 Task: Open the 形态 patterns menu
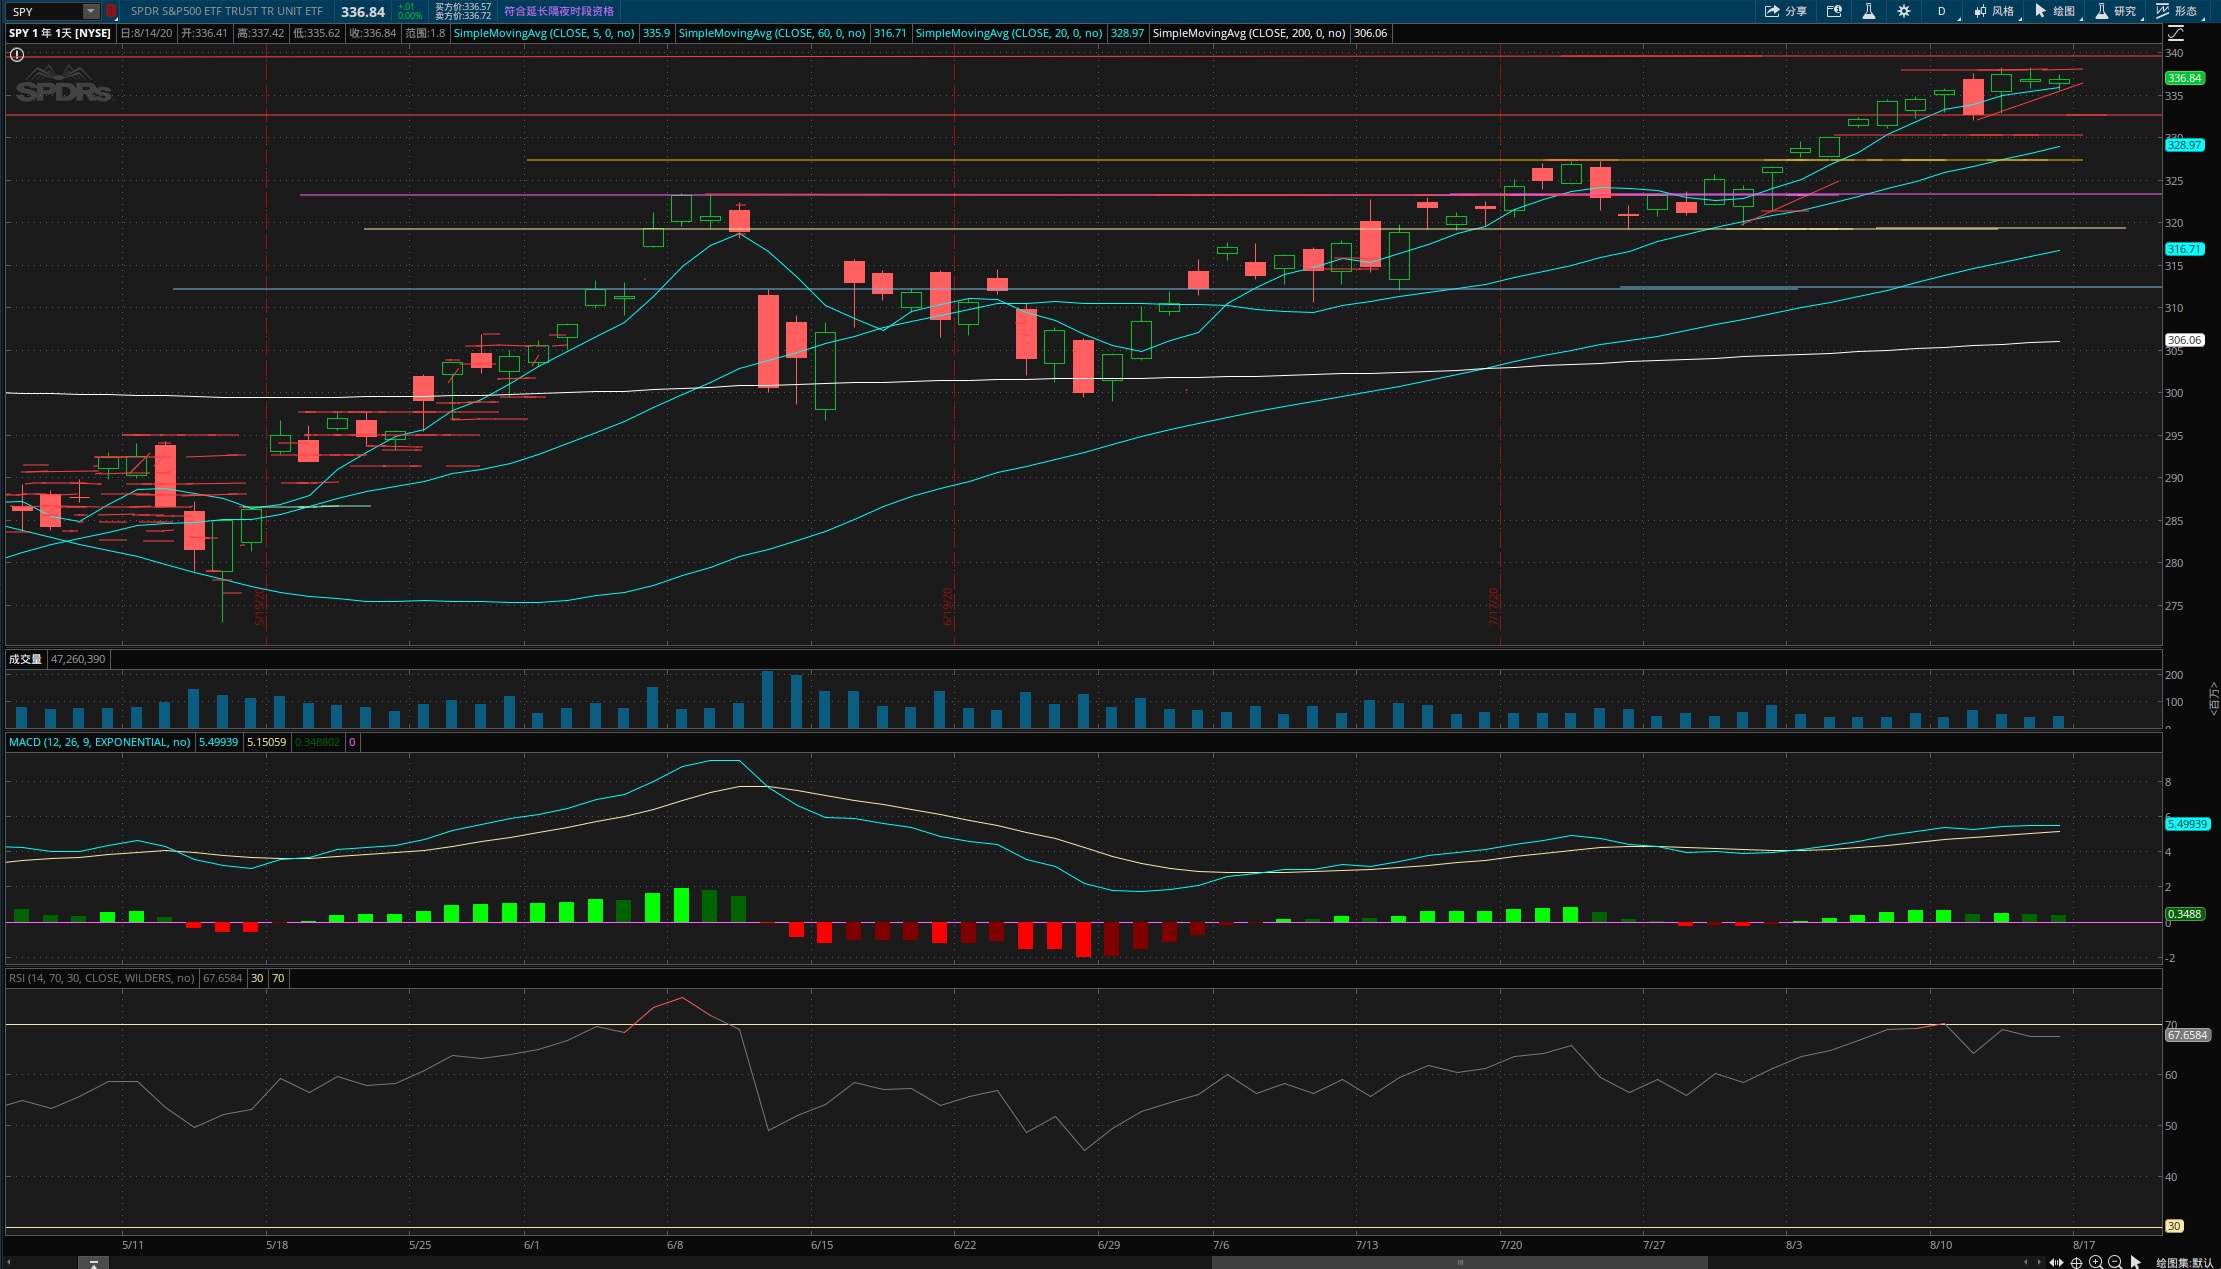(2178, 11)
